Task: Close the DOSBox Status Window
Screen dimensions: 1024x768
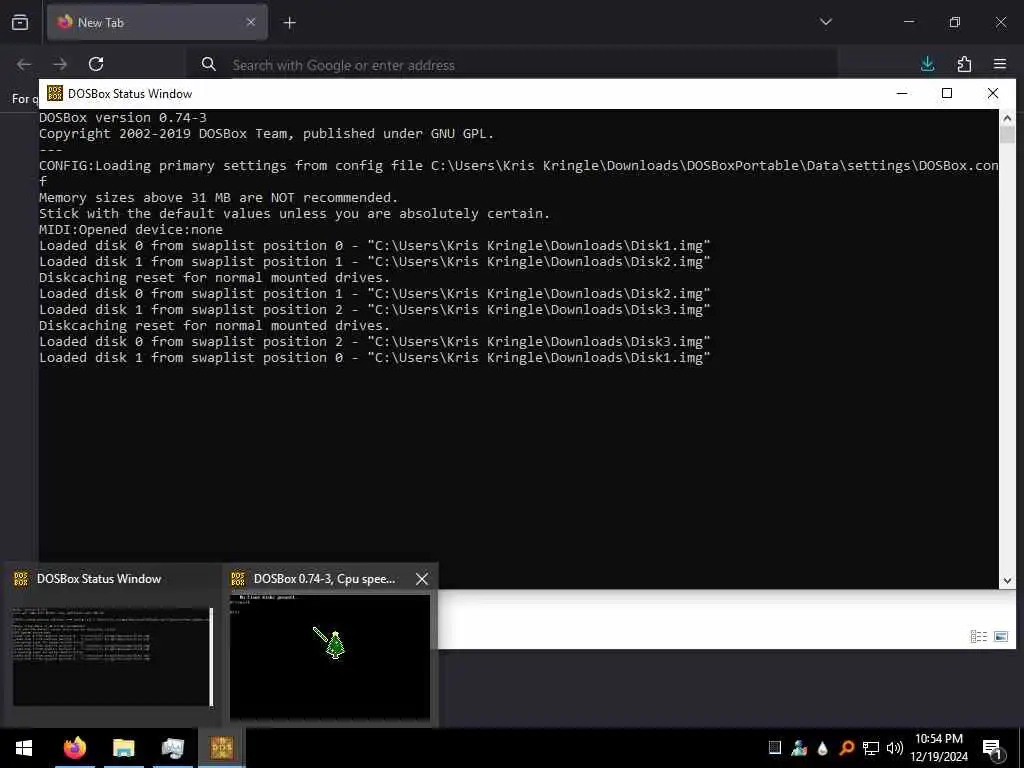Action: point(993,93)
